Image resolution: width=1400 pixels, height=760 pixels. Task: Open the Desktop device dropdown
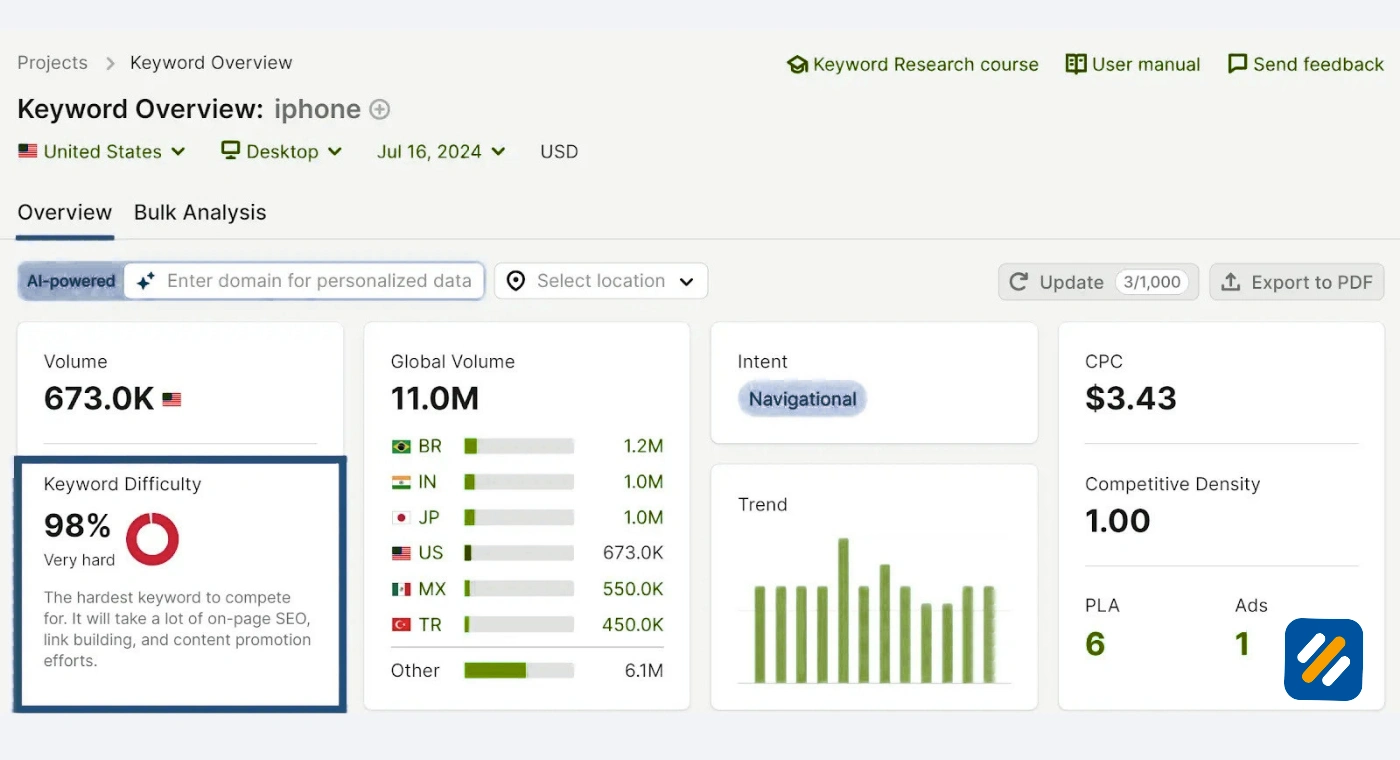click(x=282, y=151)
